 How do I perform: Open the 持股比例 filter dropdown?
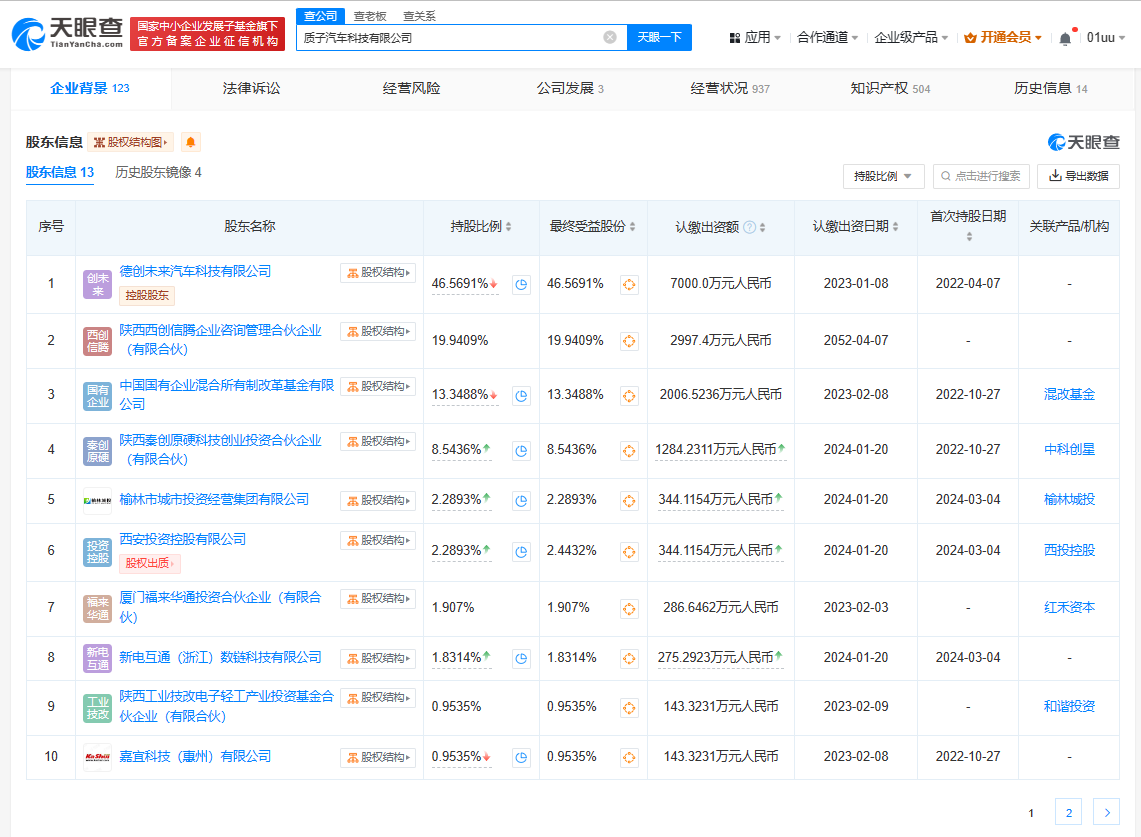pos(883,176)
